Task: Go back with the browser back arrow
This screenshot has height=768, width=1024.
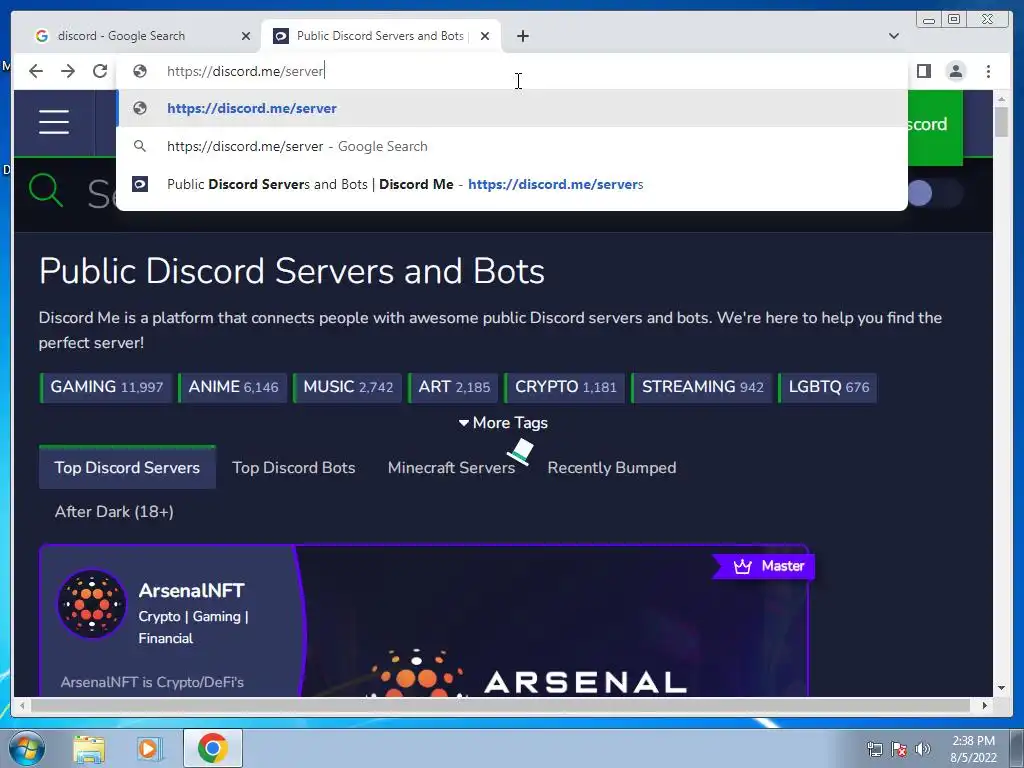Action: [x=36, y=71]
